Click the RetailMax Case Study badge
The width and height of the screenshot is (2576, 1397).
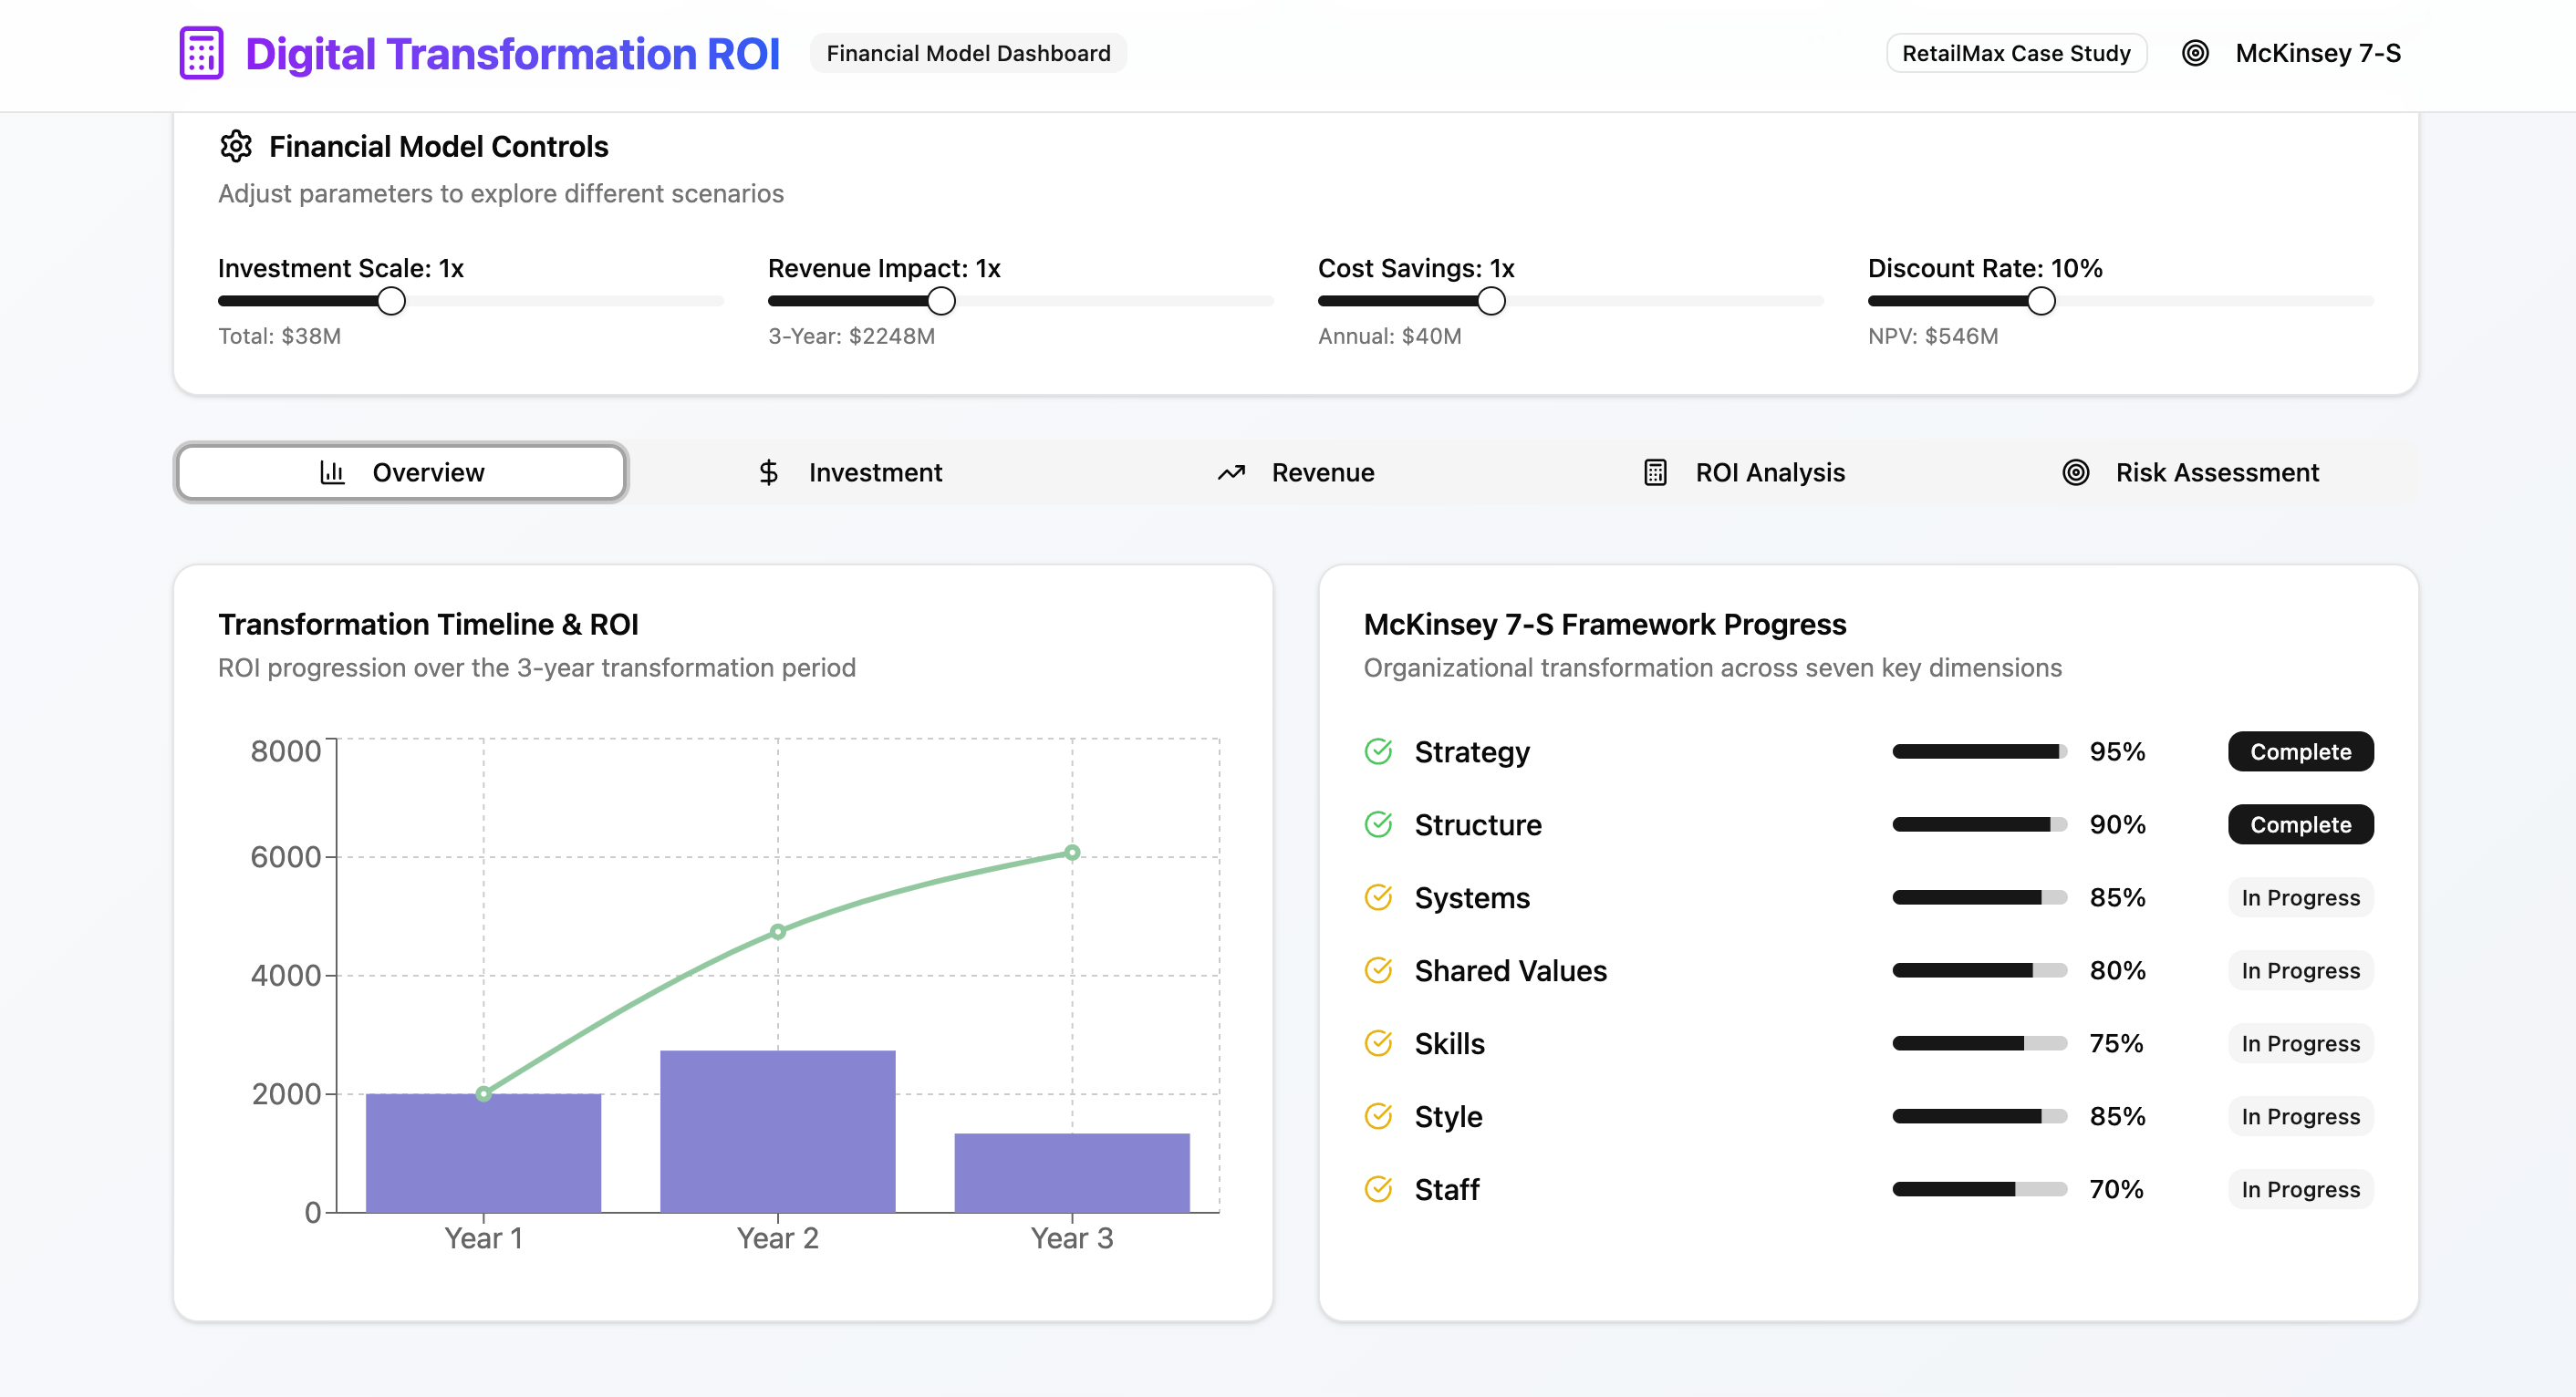[2016, 53]
